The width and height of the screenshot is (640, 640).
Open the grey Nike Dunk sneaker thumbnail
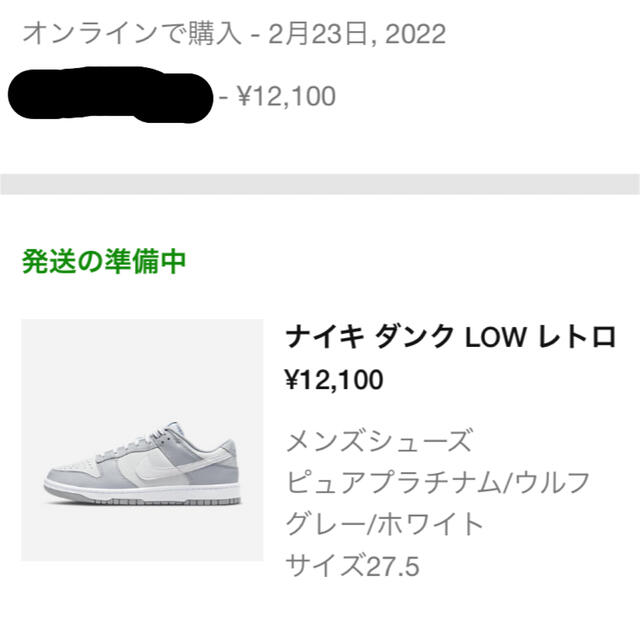pyautogui.click(x=142, y=440)
